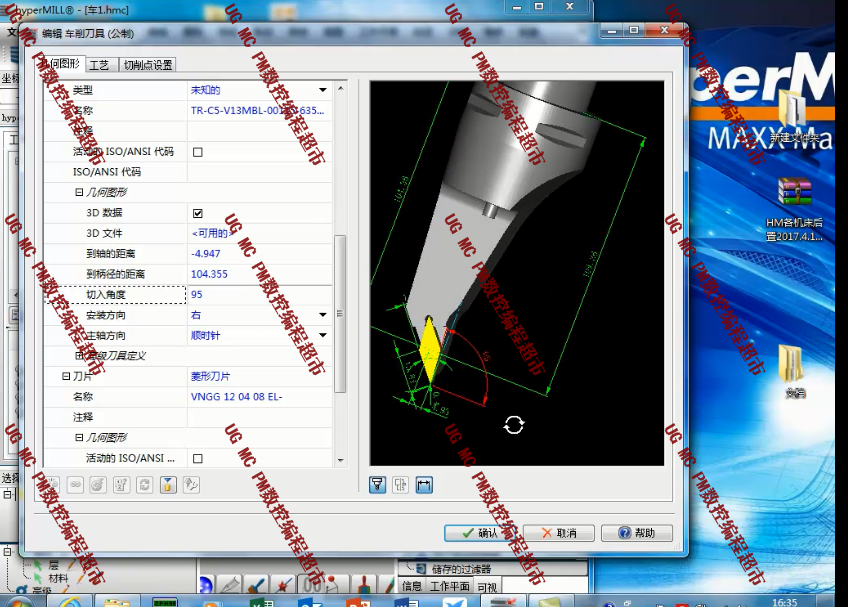Click the 切入角度 value 95
848x607 pixels.
pos(260,295)
